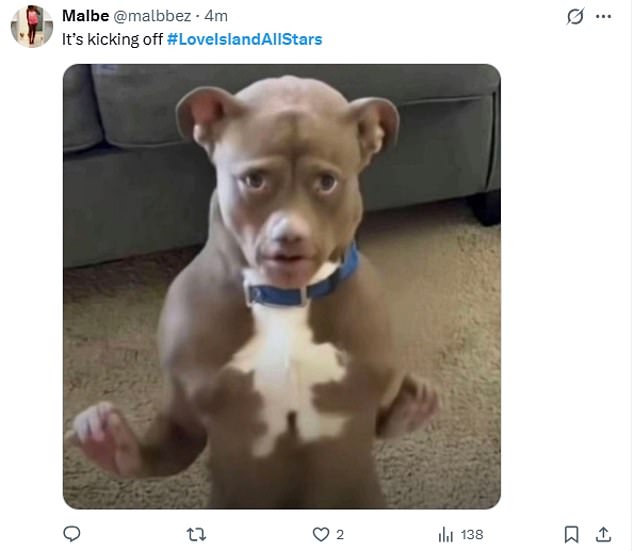Retweet the Love Island post
This screenshot has height=551, width=634.
pos(195,534)
